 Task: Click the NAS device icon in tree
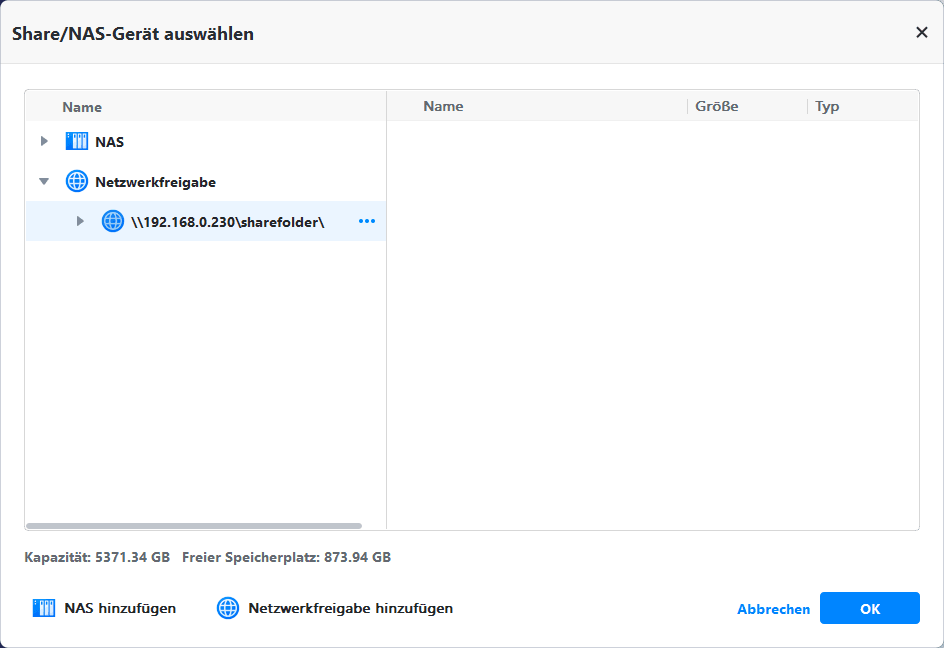pos(77,141)
